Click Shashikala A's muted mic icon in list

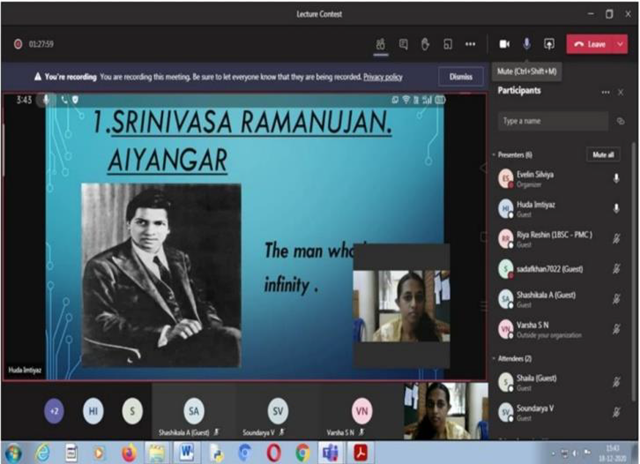coord(616,299)
